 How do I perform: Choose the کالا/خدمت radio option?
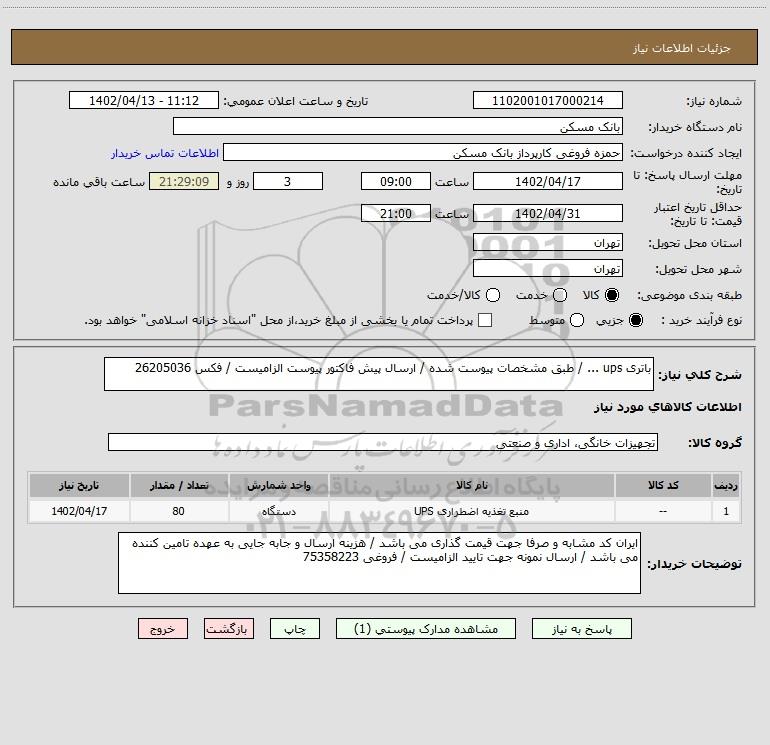(492, 295)
